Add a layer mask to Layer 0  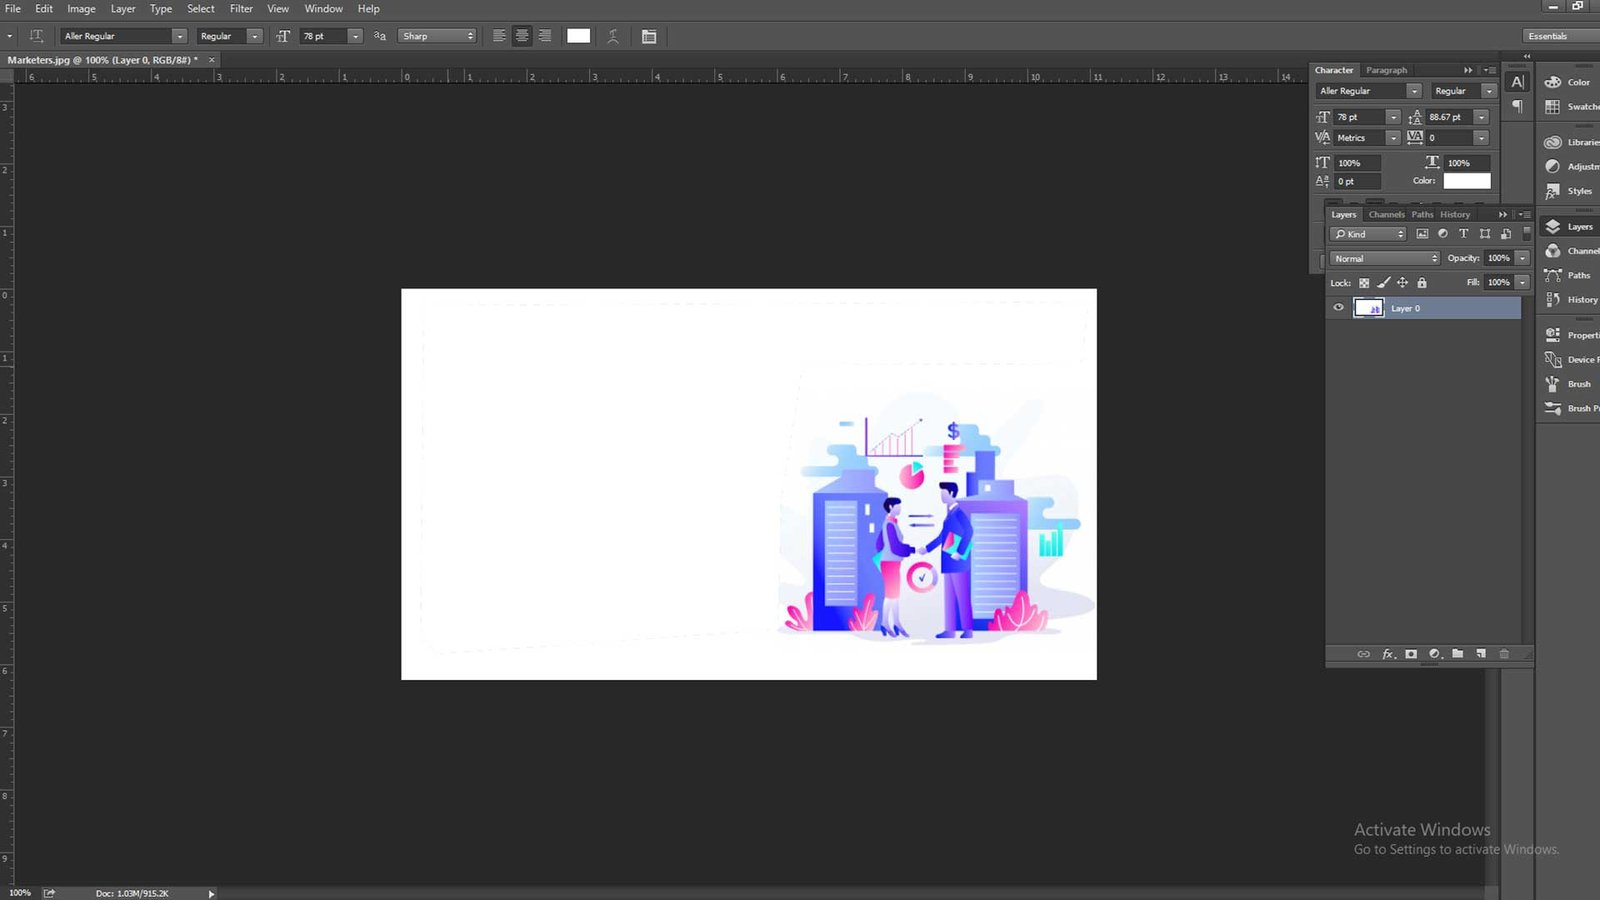(1411, 654)
